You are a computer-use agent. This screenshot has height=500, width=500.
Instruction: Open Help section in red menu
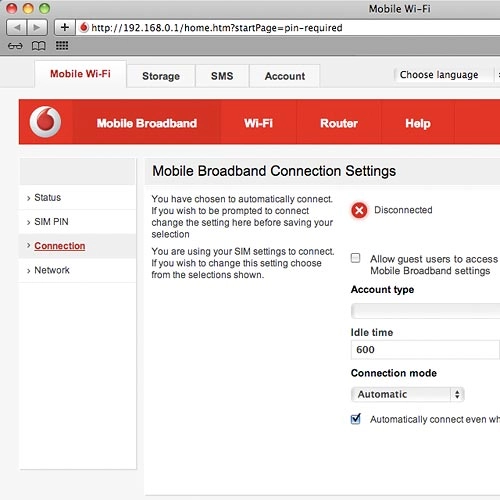(x=418, y=123)
